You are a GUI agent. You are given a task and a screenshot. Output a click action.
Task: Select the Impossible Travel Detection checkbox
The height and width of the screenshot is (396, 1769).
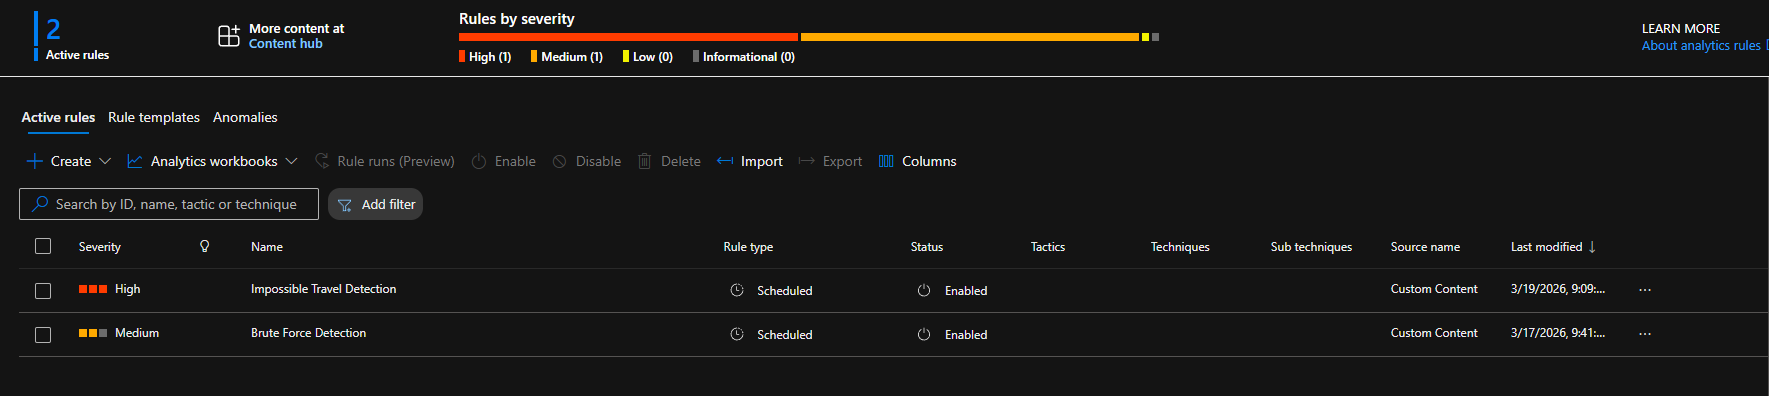[x=43, y=291]
